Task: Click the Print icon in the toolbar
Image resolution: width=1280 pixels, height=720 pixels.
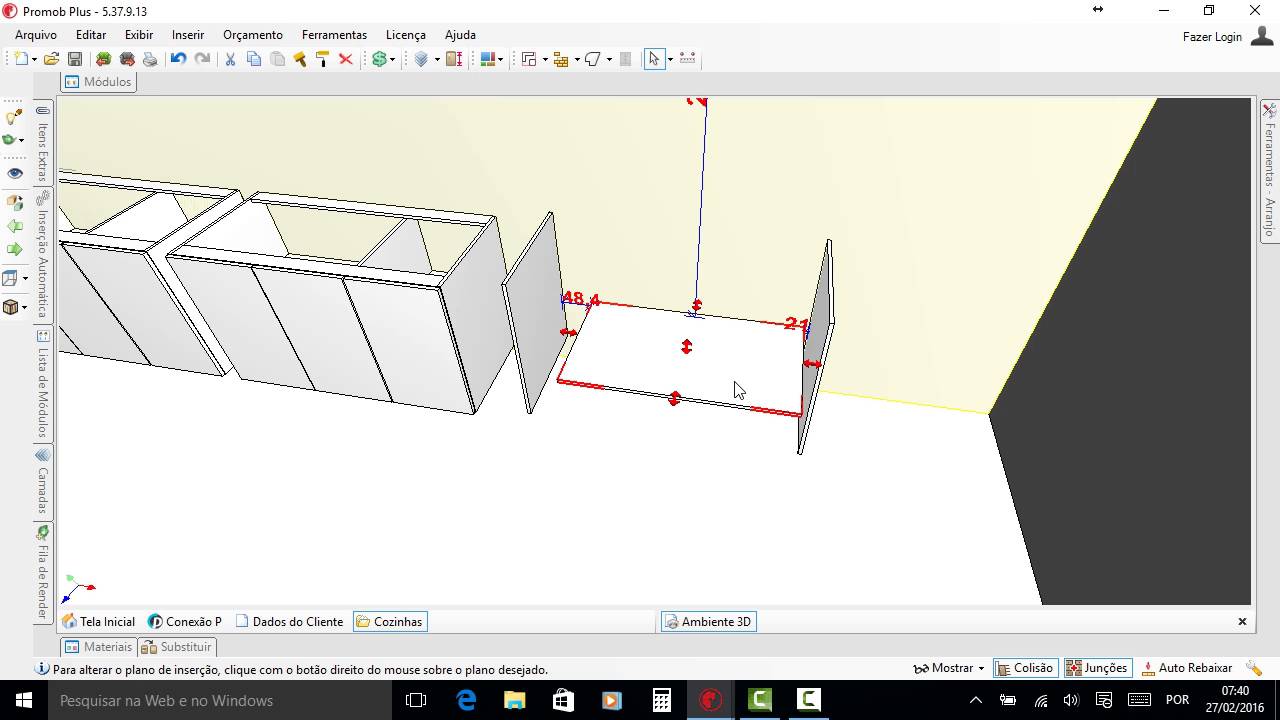Action: coord(150,59)
